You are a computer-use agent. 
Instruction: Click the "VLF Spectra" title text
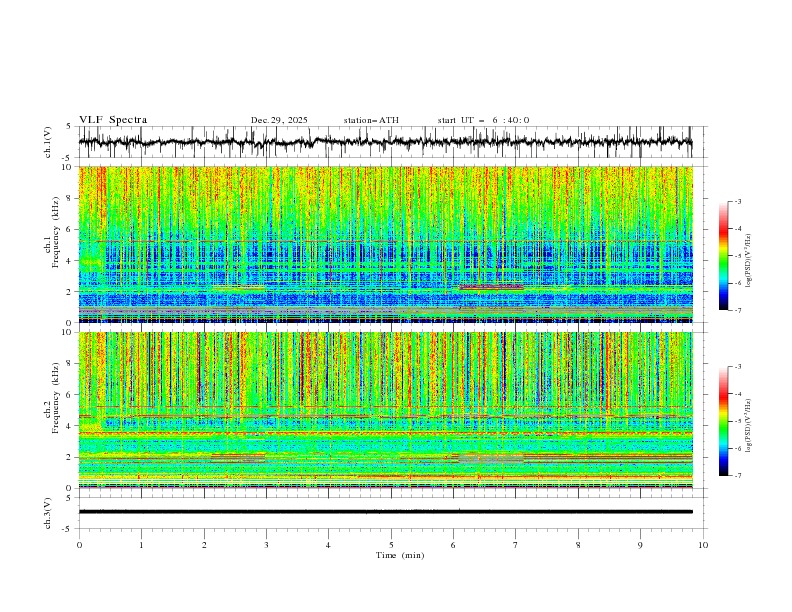113,120
